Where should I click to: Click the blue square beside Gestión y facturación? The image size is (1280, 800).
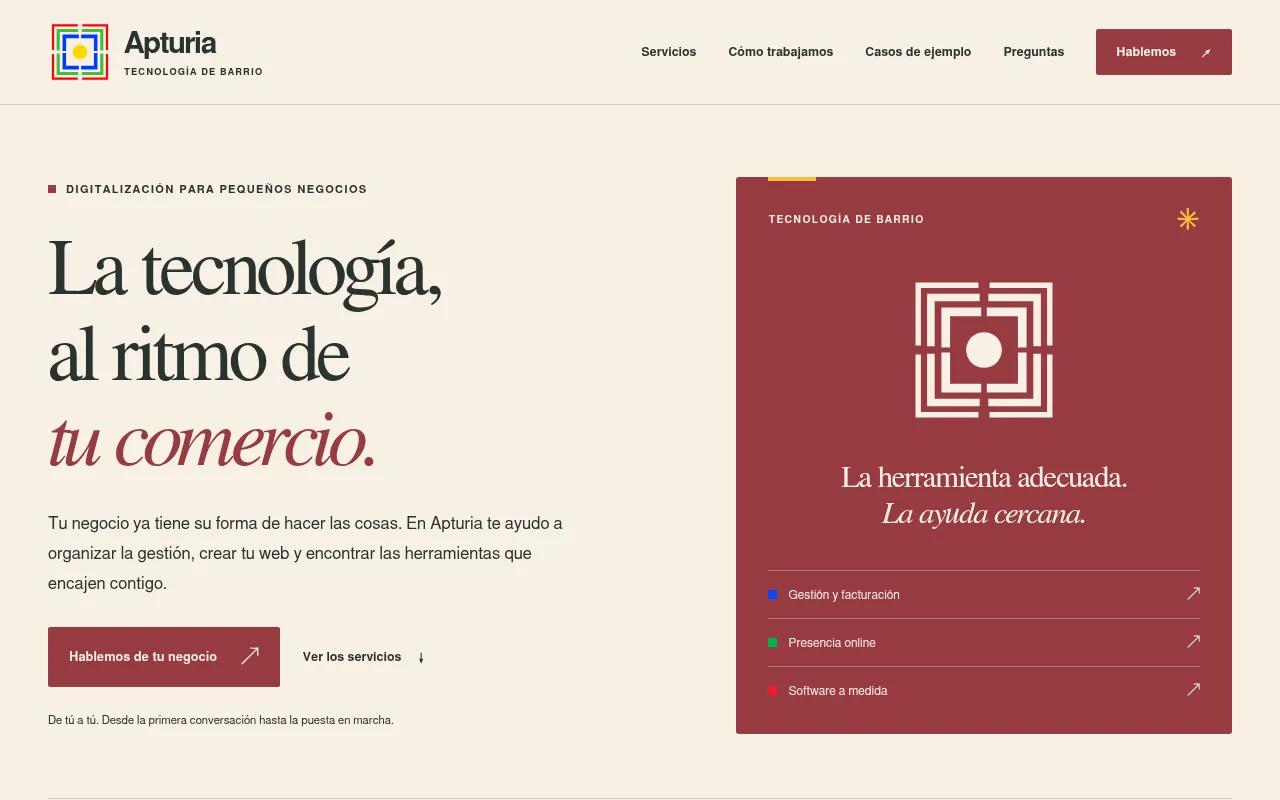point(773,595)
